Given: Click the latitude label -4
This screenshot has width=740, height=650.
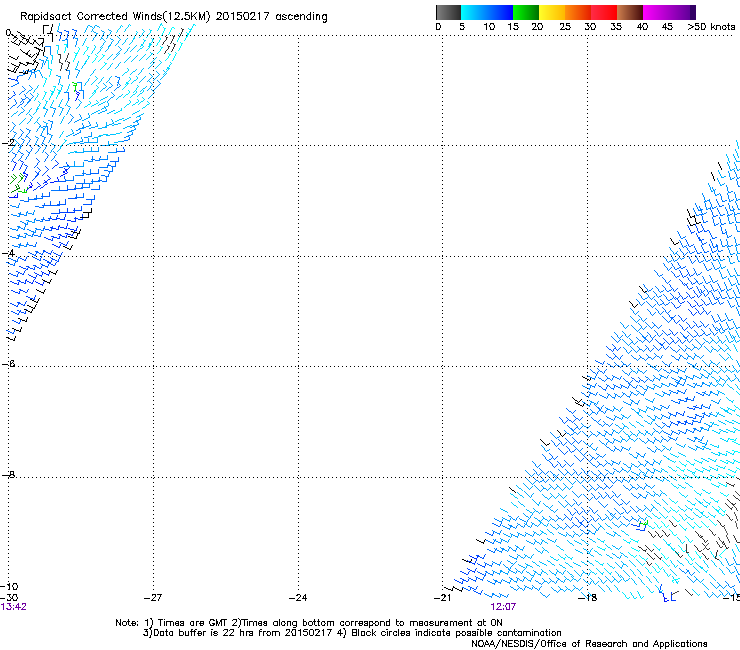Looking at the screenshot, I should tap(8, 253).
